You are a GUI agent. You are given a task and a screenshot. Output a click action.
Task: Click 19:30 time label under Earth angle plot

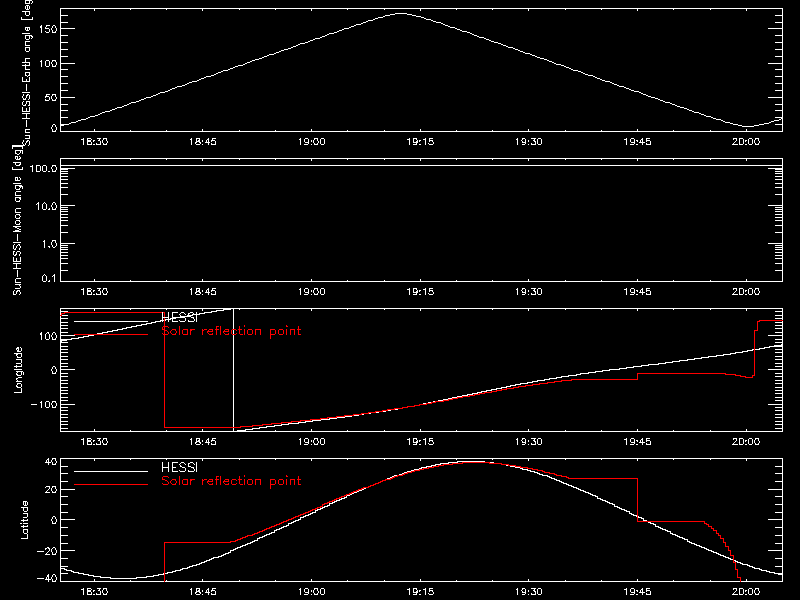pos(529,141)
